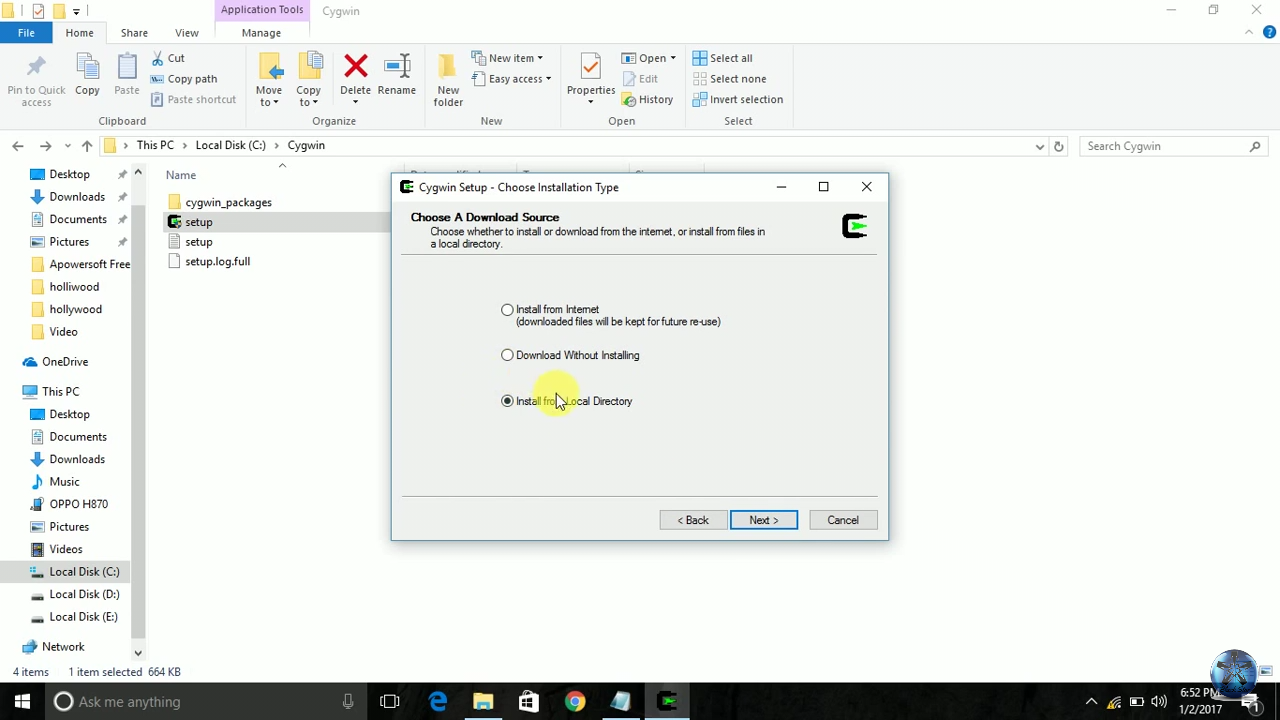Click the Pin to Quick access icon
This screenshot has height=720, width=1280.
click(x=36, y=80)
